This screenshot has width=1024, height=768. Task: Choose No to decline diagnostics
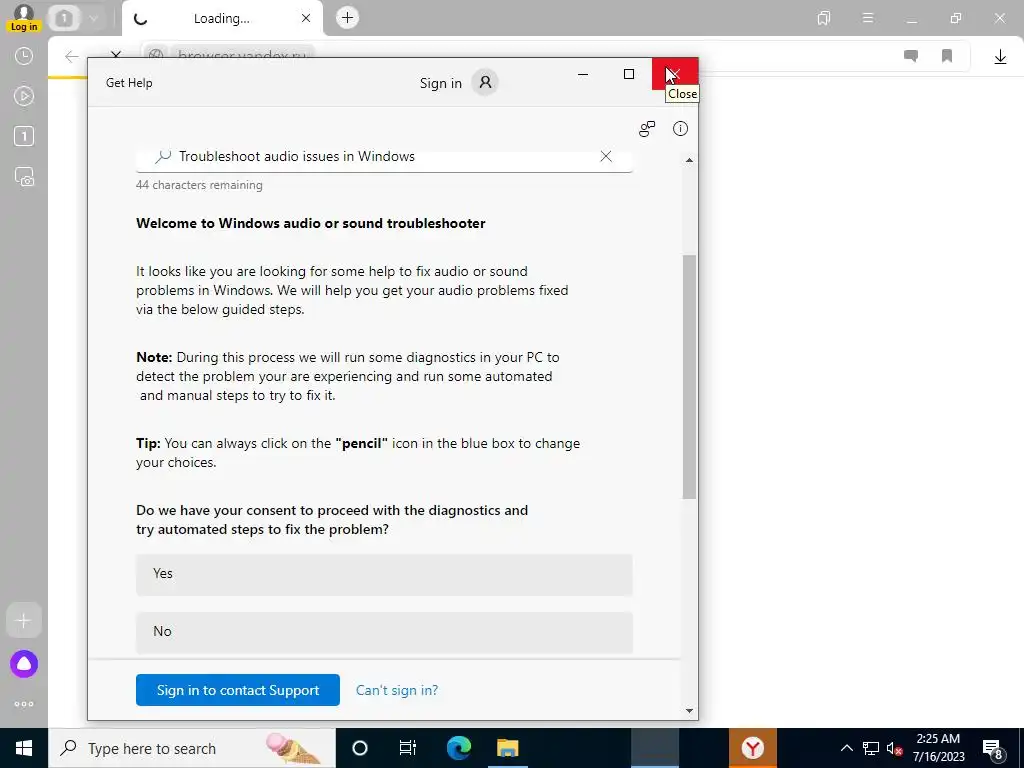(x=384, y=632)
